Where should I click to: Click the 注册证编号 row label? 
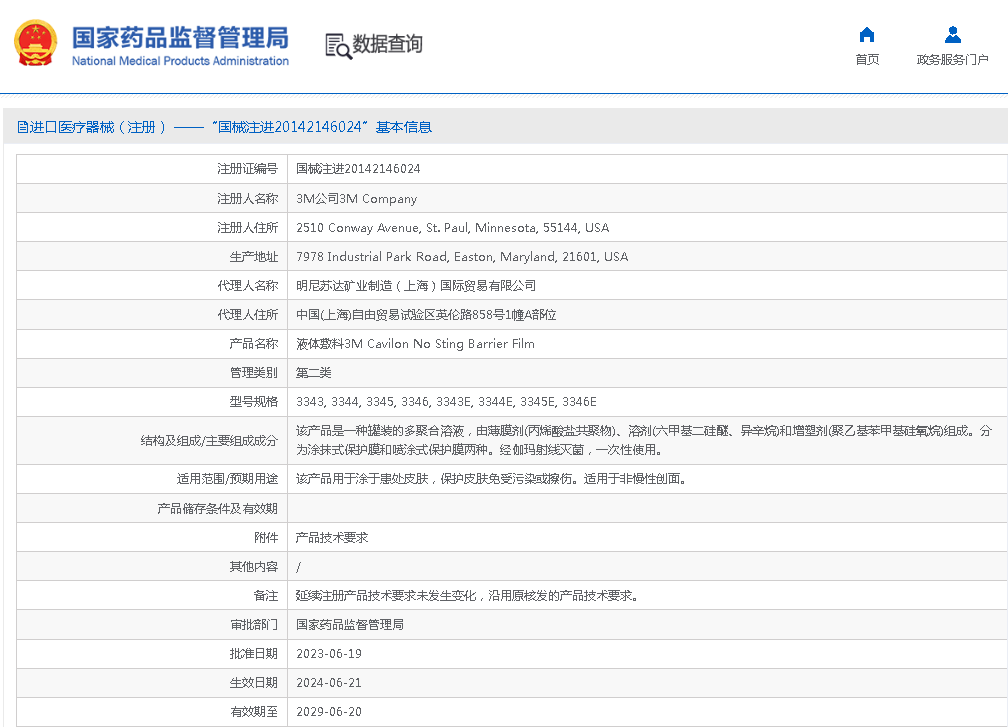point(248,168)
